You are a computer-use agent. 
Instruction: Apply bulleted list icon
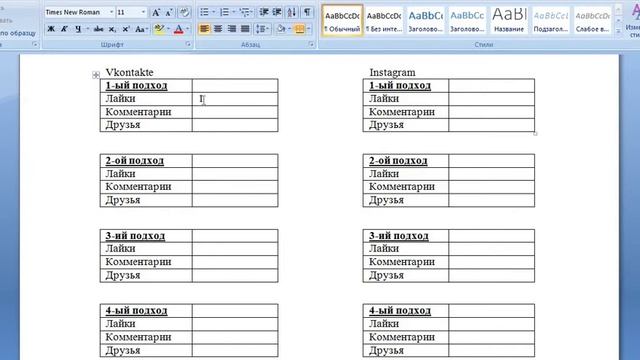coord(204,12)
